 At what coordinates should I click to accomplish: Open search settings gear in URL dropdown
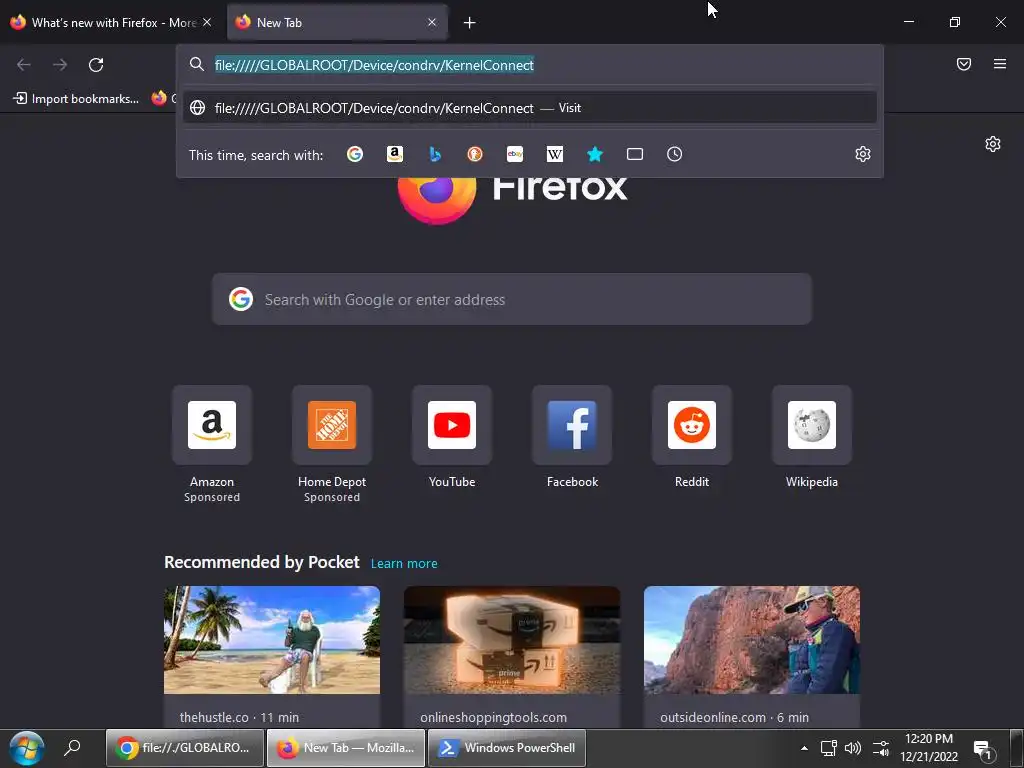point(863,154)
